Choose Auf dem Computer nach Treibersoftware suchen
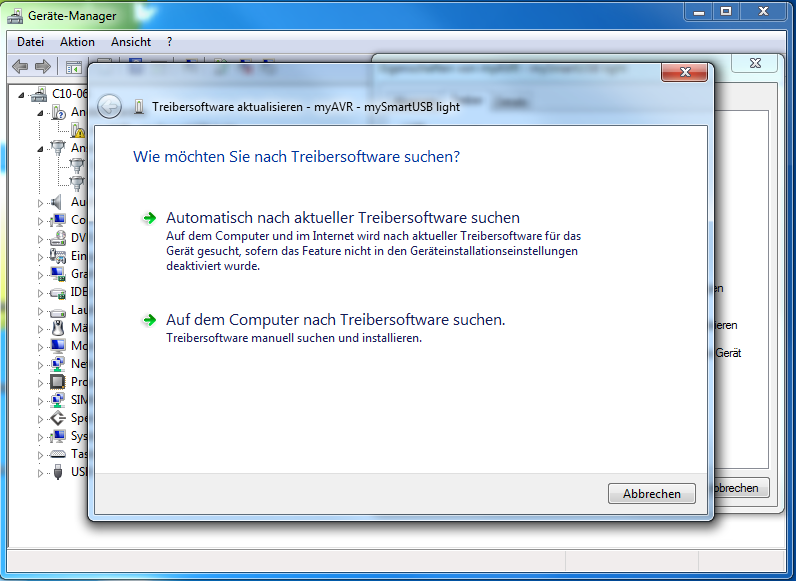The width and height of the screenshot is (796, 581). (335, 320)
